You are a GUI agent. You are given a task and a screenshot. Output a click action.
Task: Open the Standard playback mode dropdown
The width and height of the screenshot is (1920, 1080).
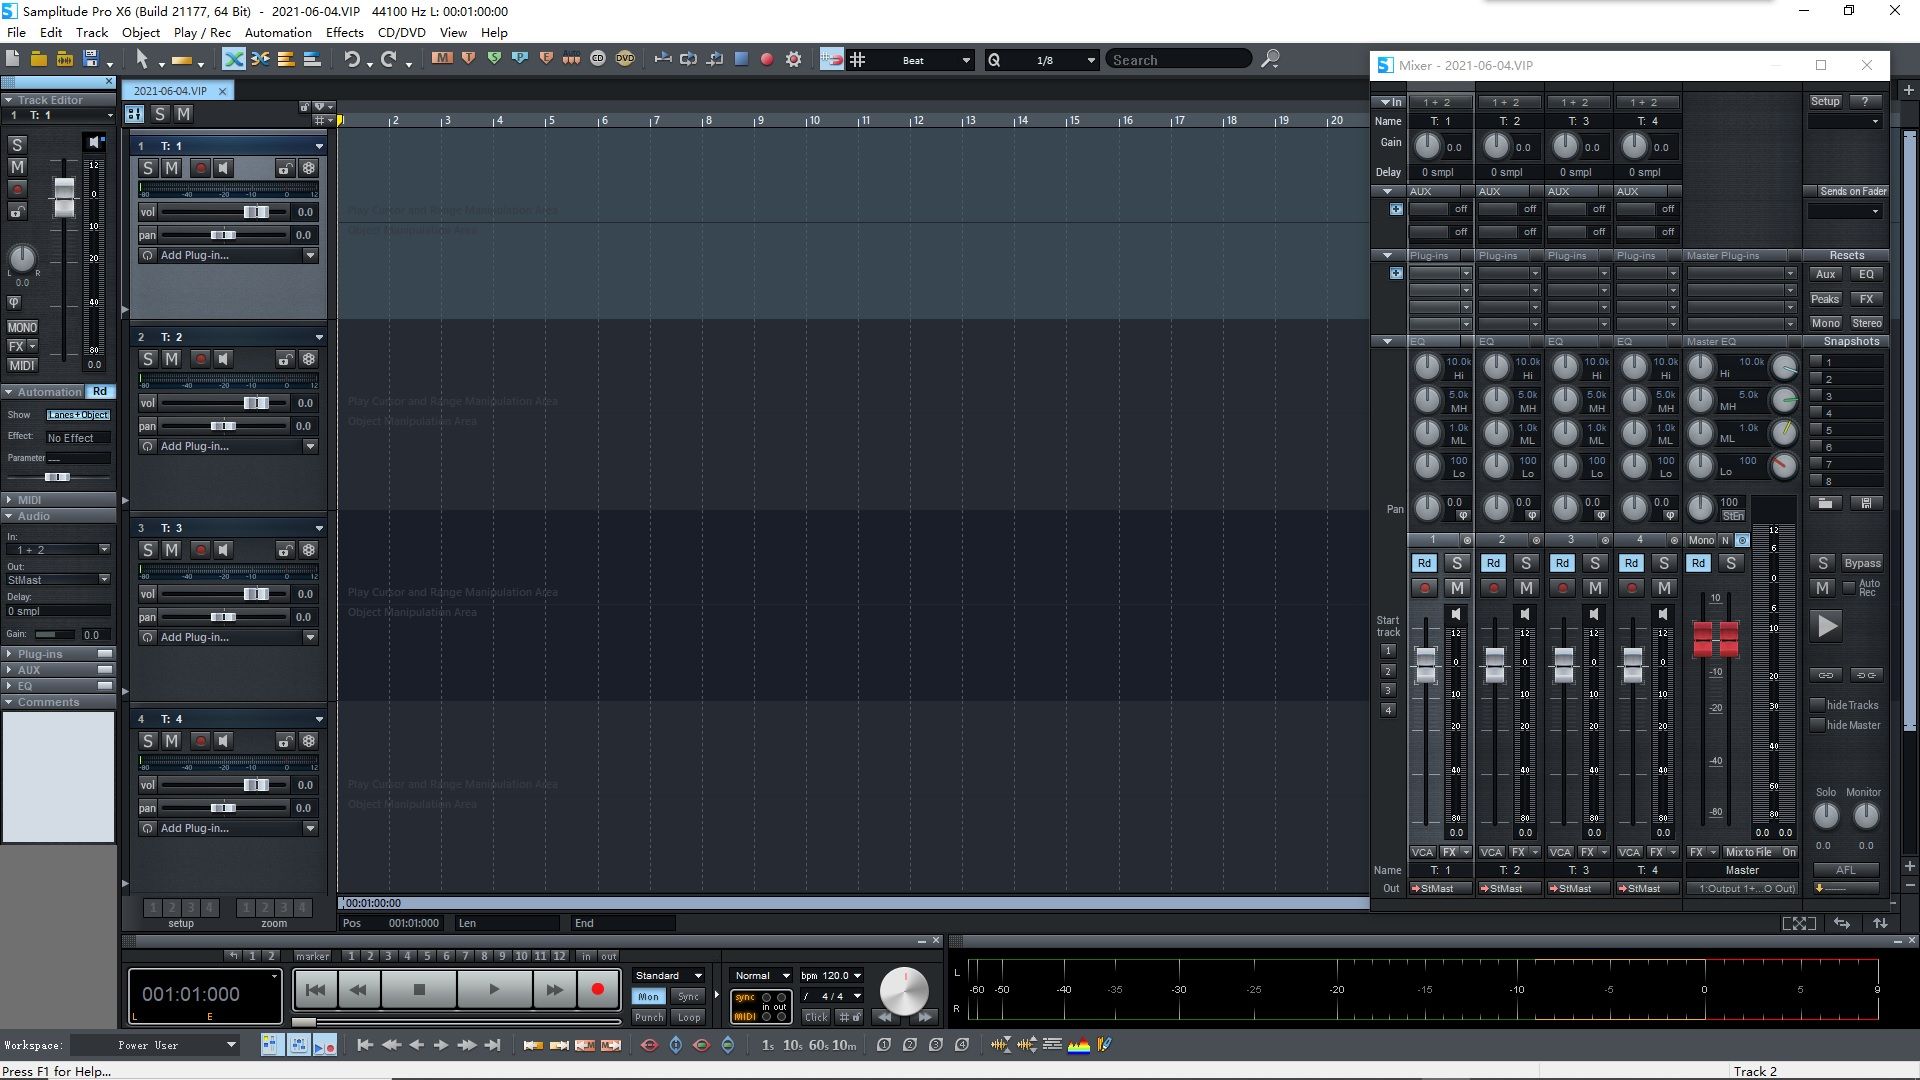point(668,976)
